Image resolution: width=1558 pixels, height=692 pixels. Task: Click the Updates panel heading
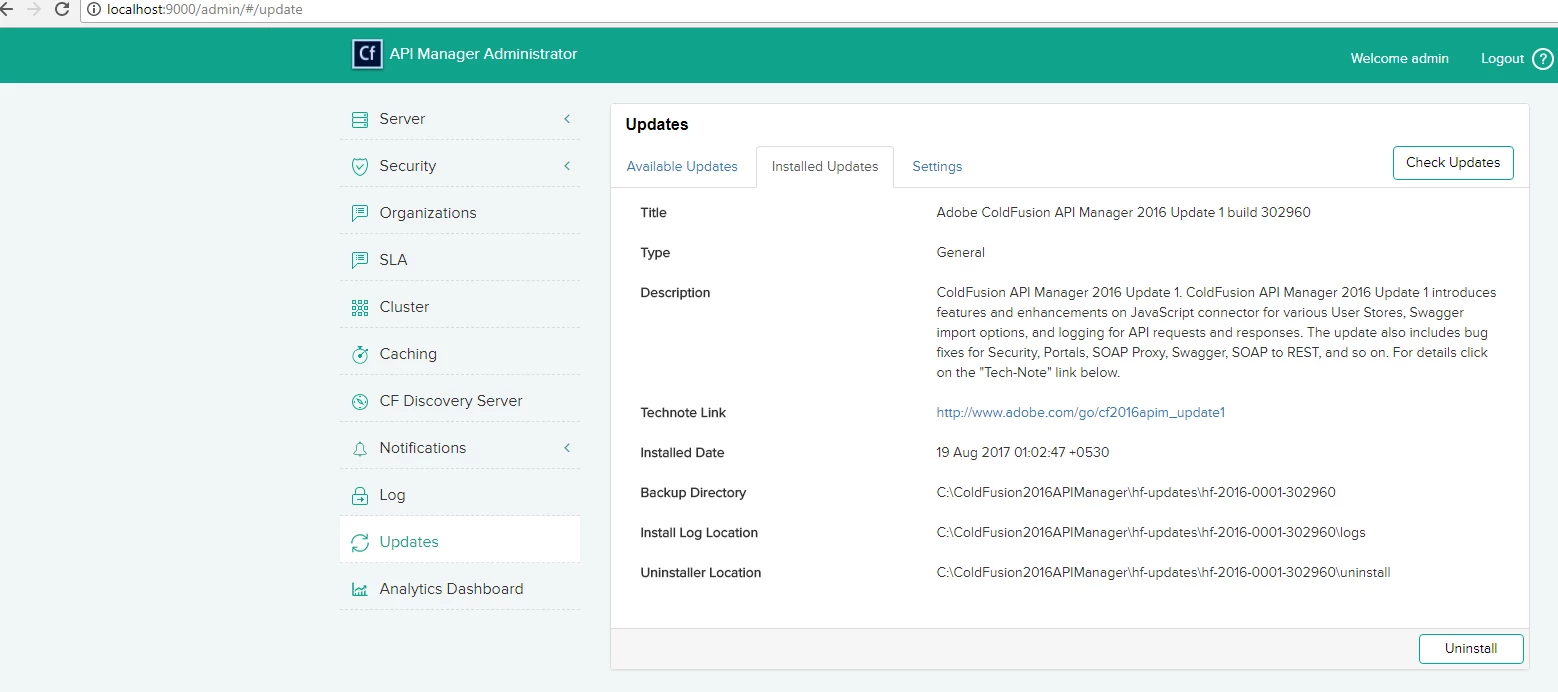click(657, 125)
